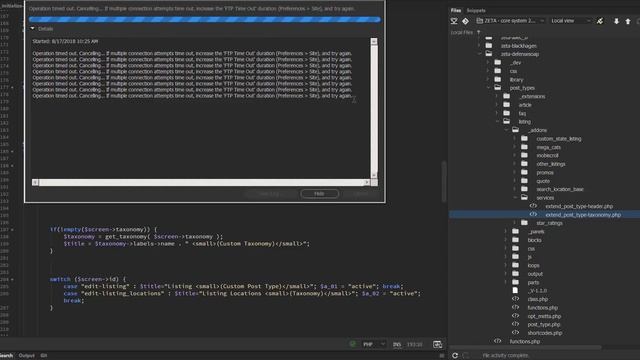Expand the library folder
The image size is (640, 360).
(x=488, y=80)
